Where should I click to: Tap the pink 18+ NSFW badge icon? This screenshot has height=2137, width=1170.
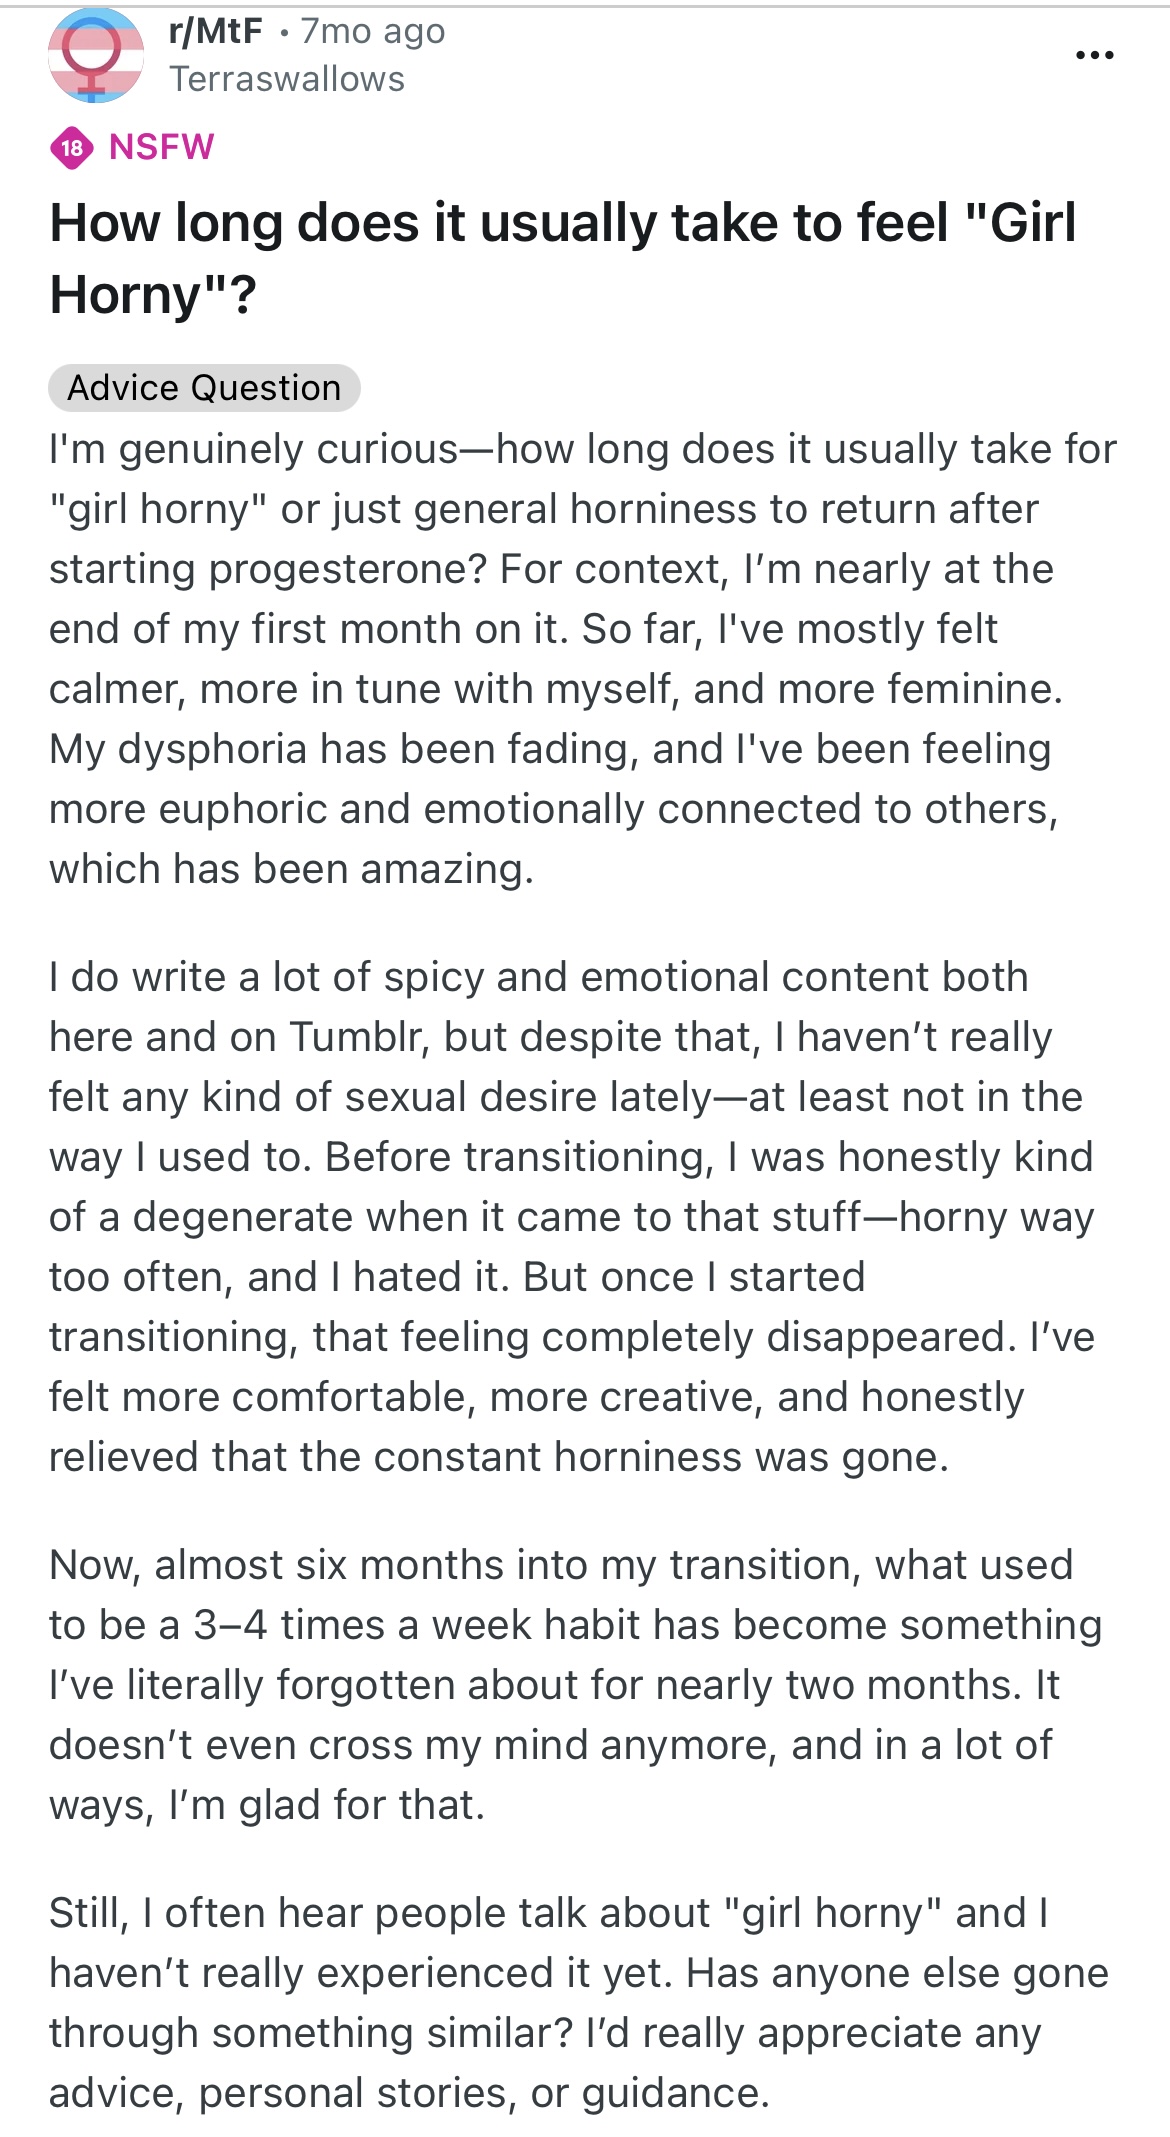tap(72, 148)
